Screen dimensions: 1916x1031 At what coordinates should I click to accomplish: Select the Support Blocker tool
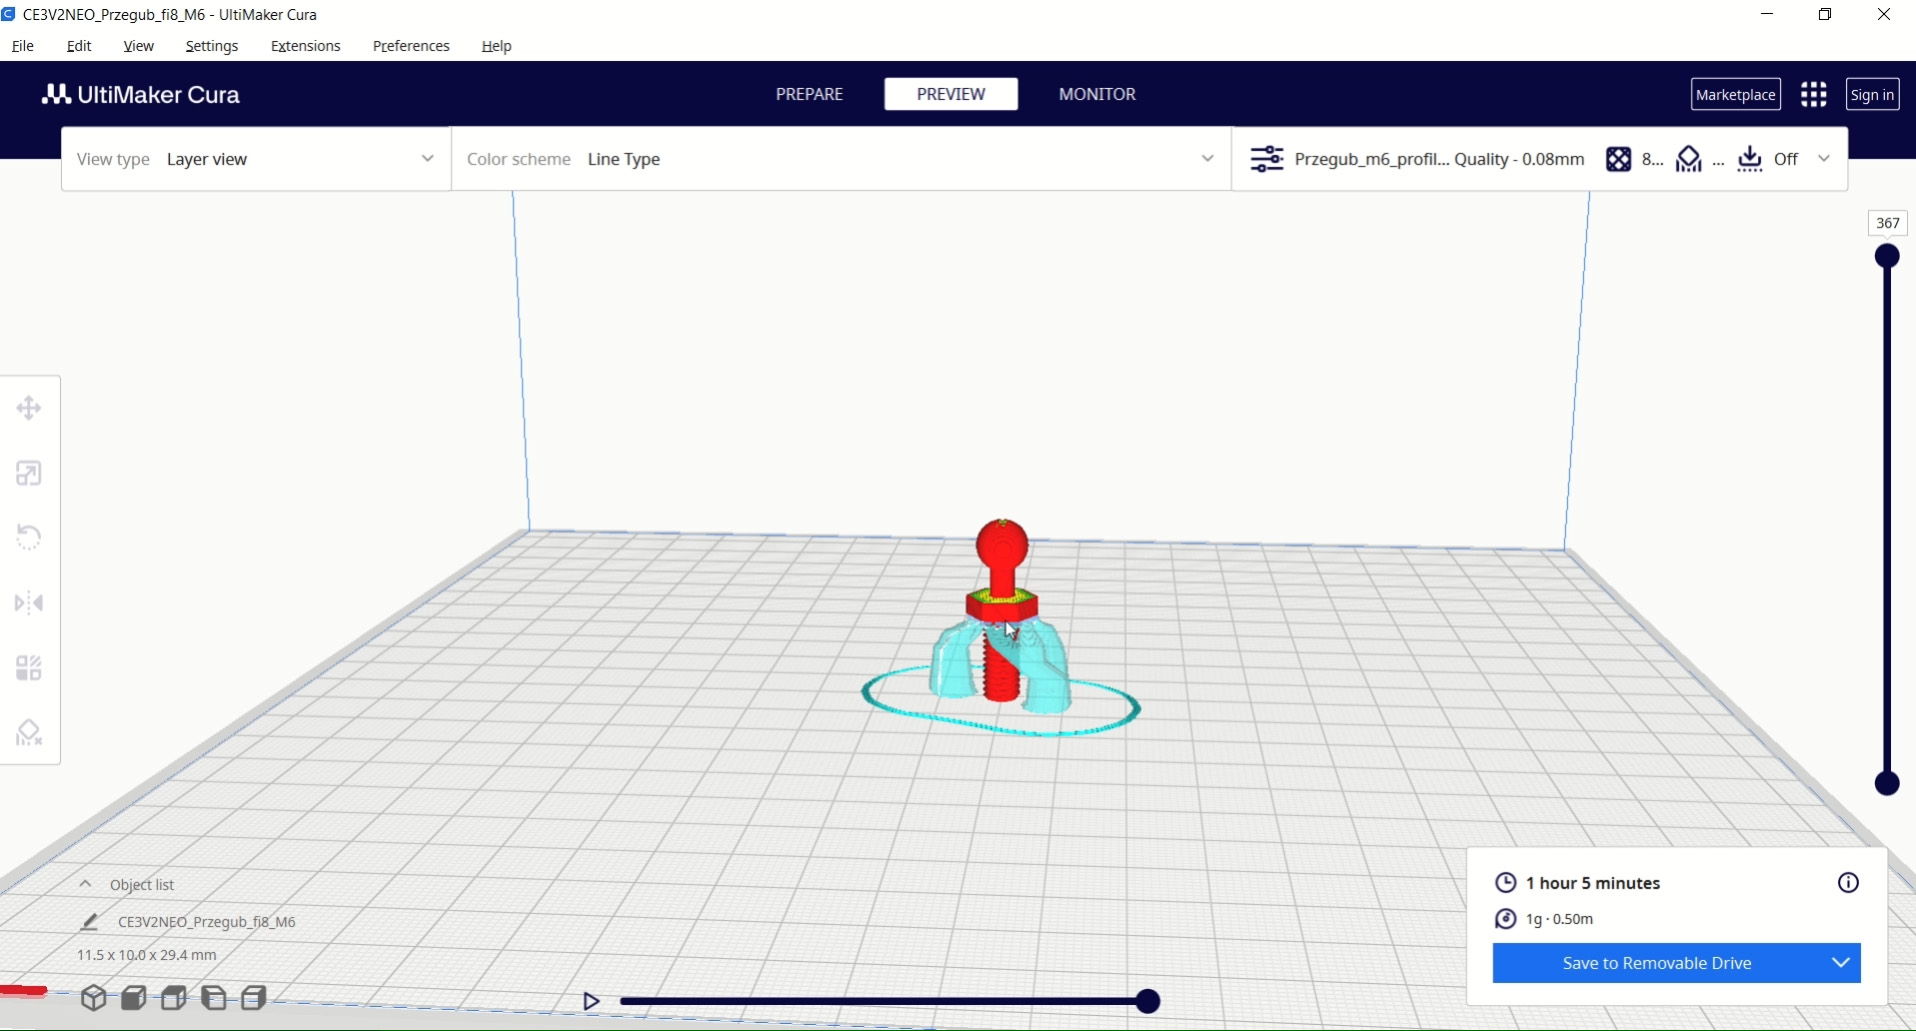click(x=29, y=733)
